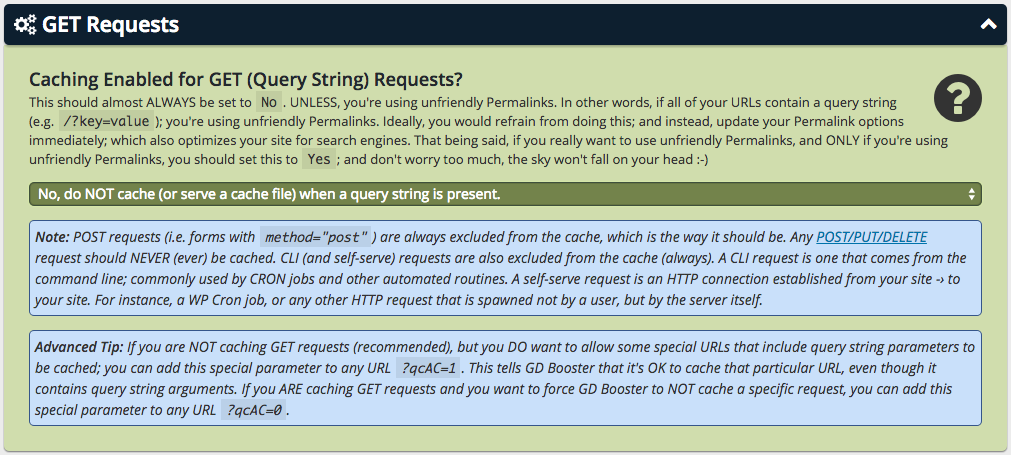1011x455 pixels.
Task: Click the GET Requests header title
Action: (110, 24)
